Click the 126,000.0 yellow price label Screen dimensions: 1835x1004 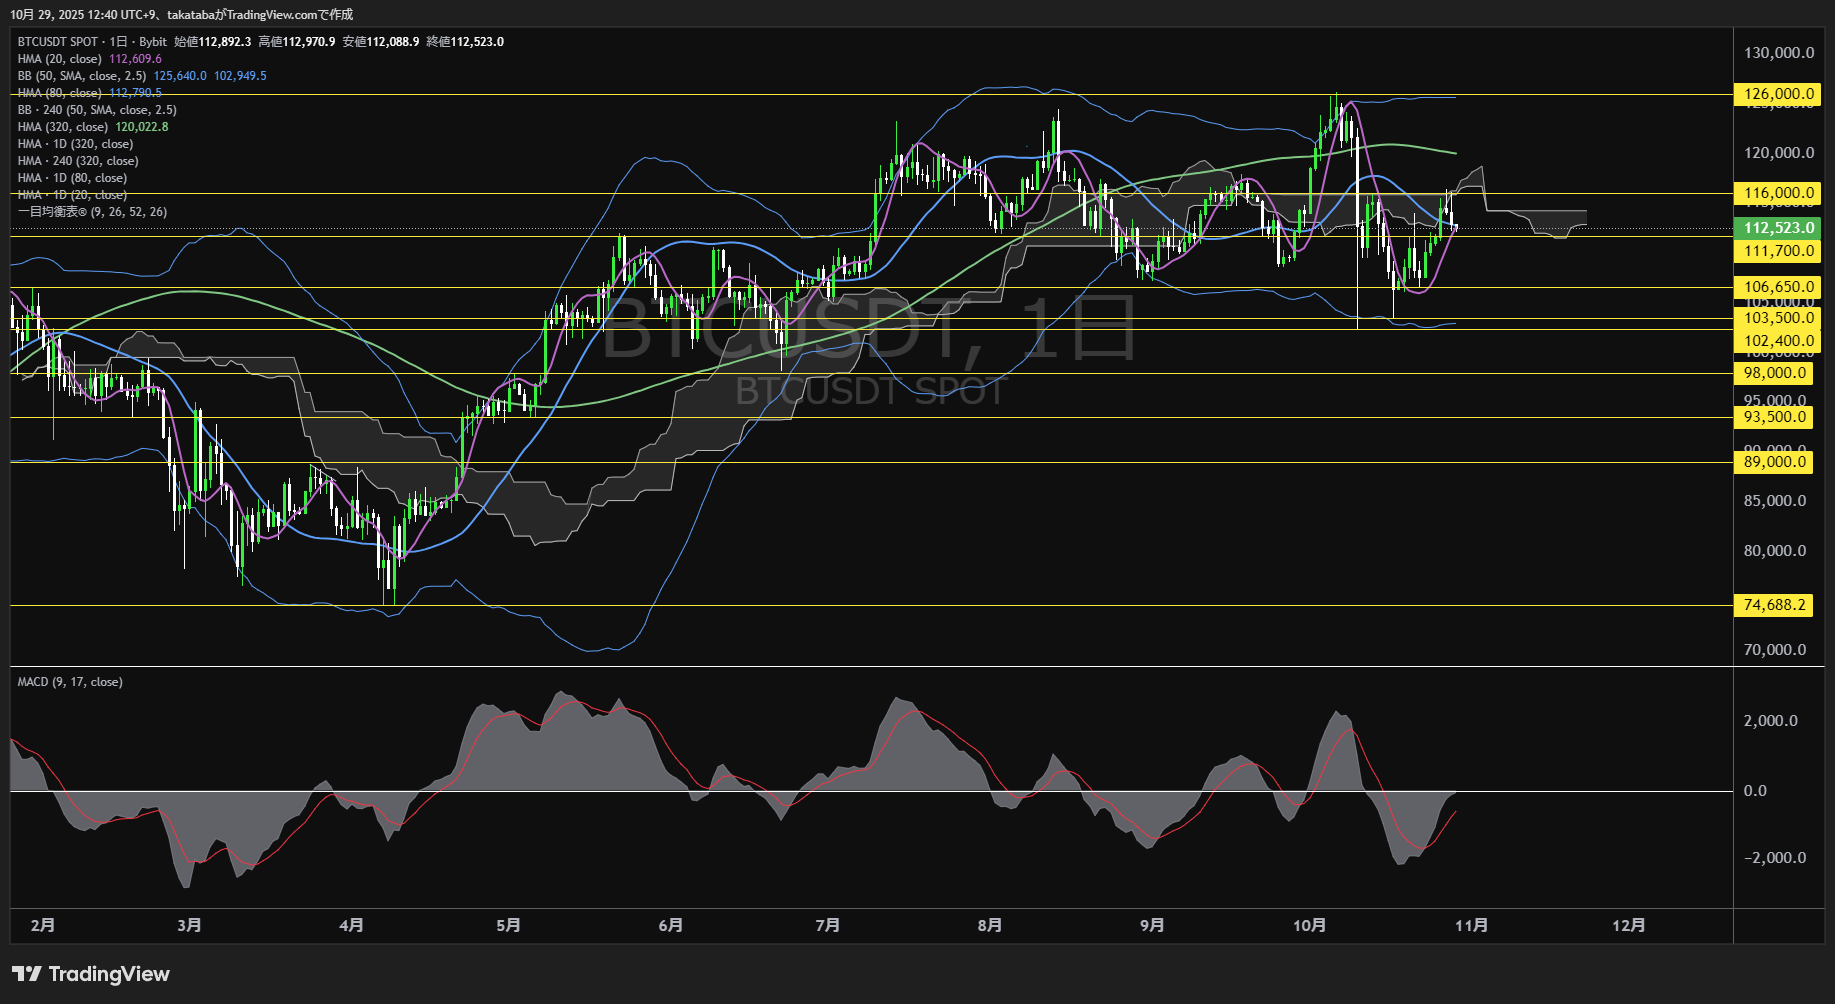pyautogui.click(x=1778, y=94)
